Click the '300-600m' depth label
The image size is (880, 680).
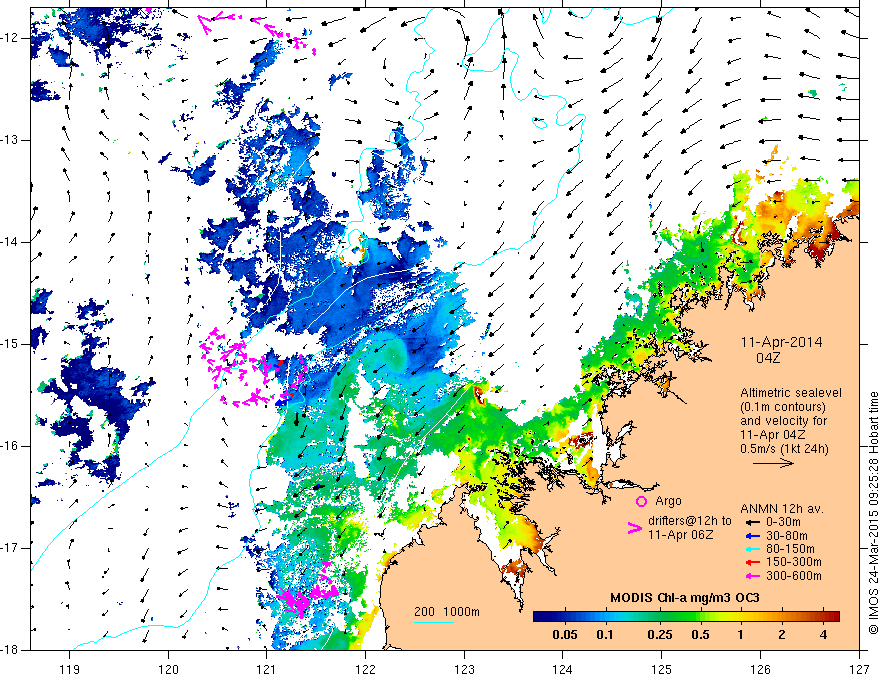[x=793, y=576]
